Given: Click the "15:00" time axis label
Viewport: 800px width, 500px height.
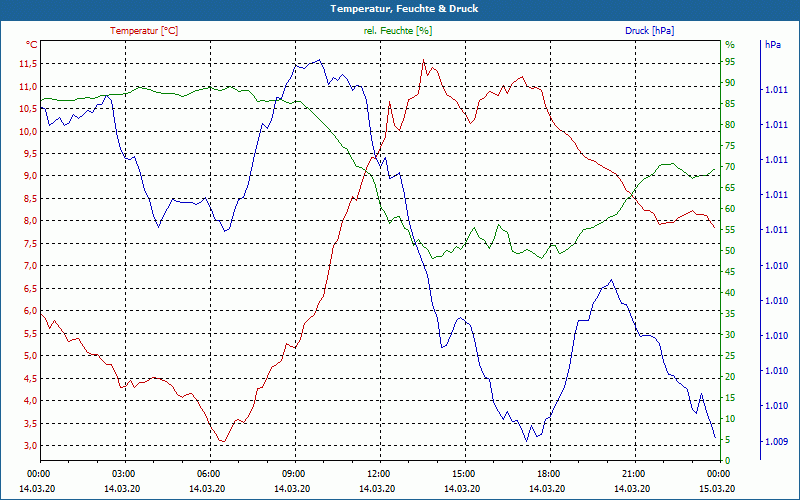Looking at the screenshot, I should 462,474.
